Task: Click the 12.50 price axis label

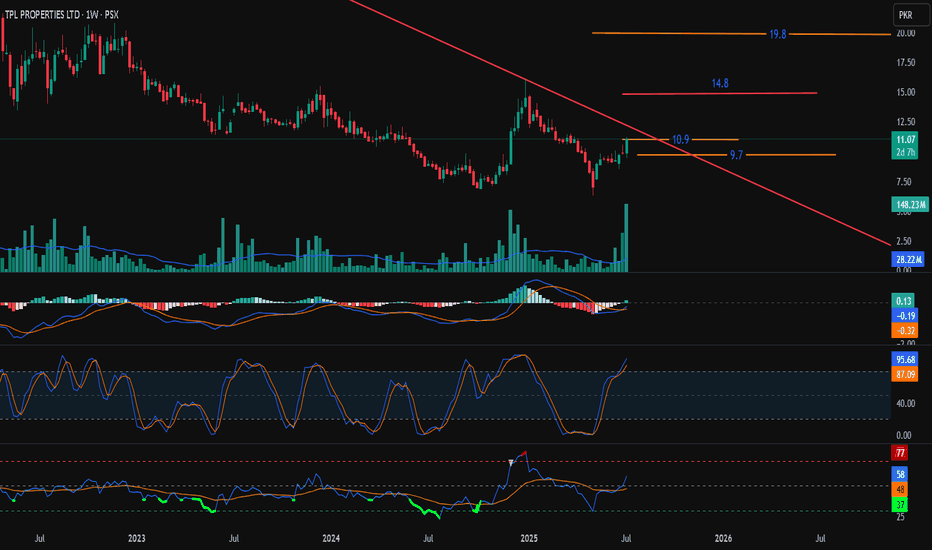Action: pos(906,122)
